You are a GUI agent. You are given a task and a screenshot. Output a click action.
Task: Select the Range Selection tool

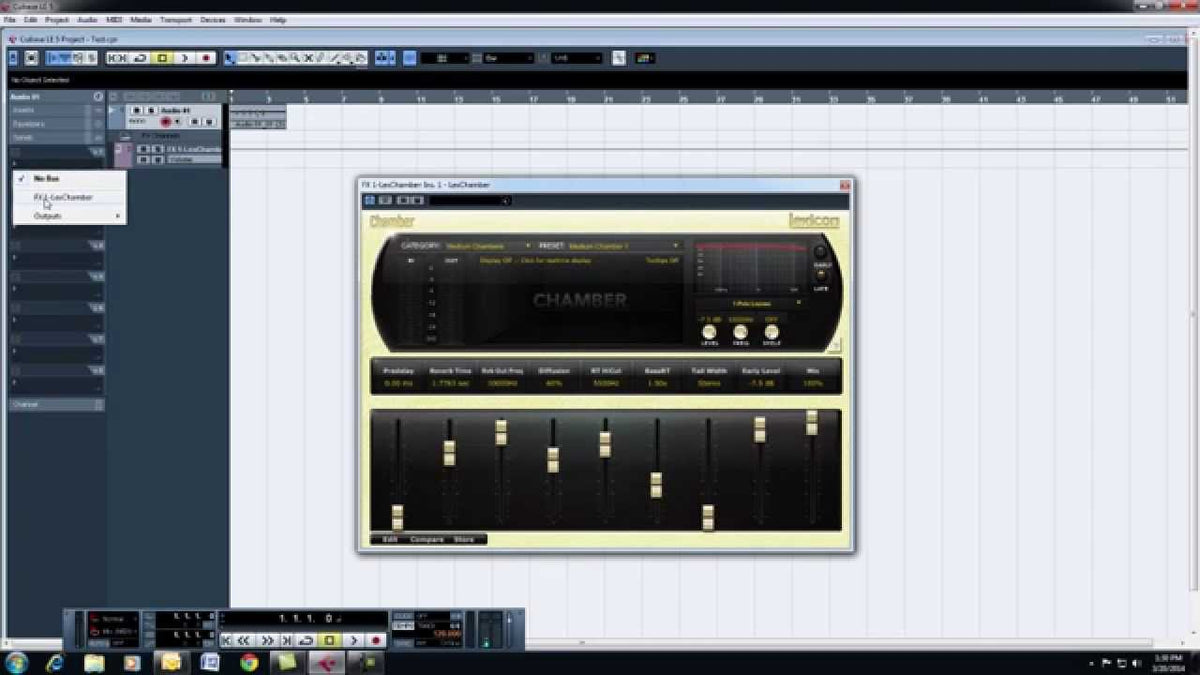click(x=243, y=58)
